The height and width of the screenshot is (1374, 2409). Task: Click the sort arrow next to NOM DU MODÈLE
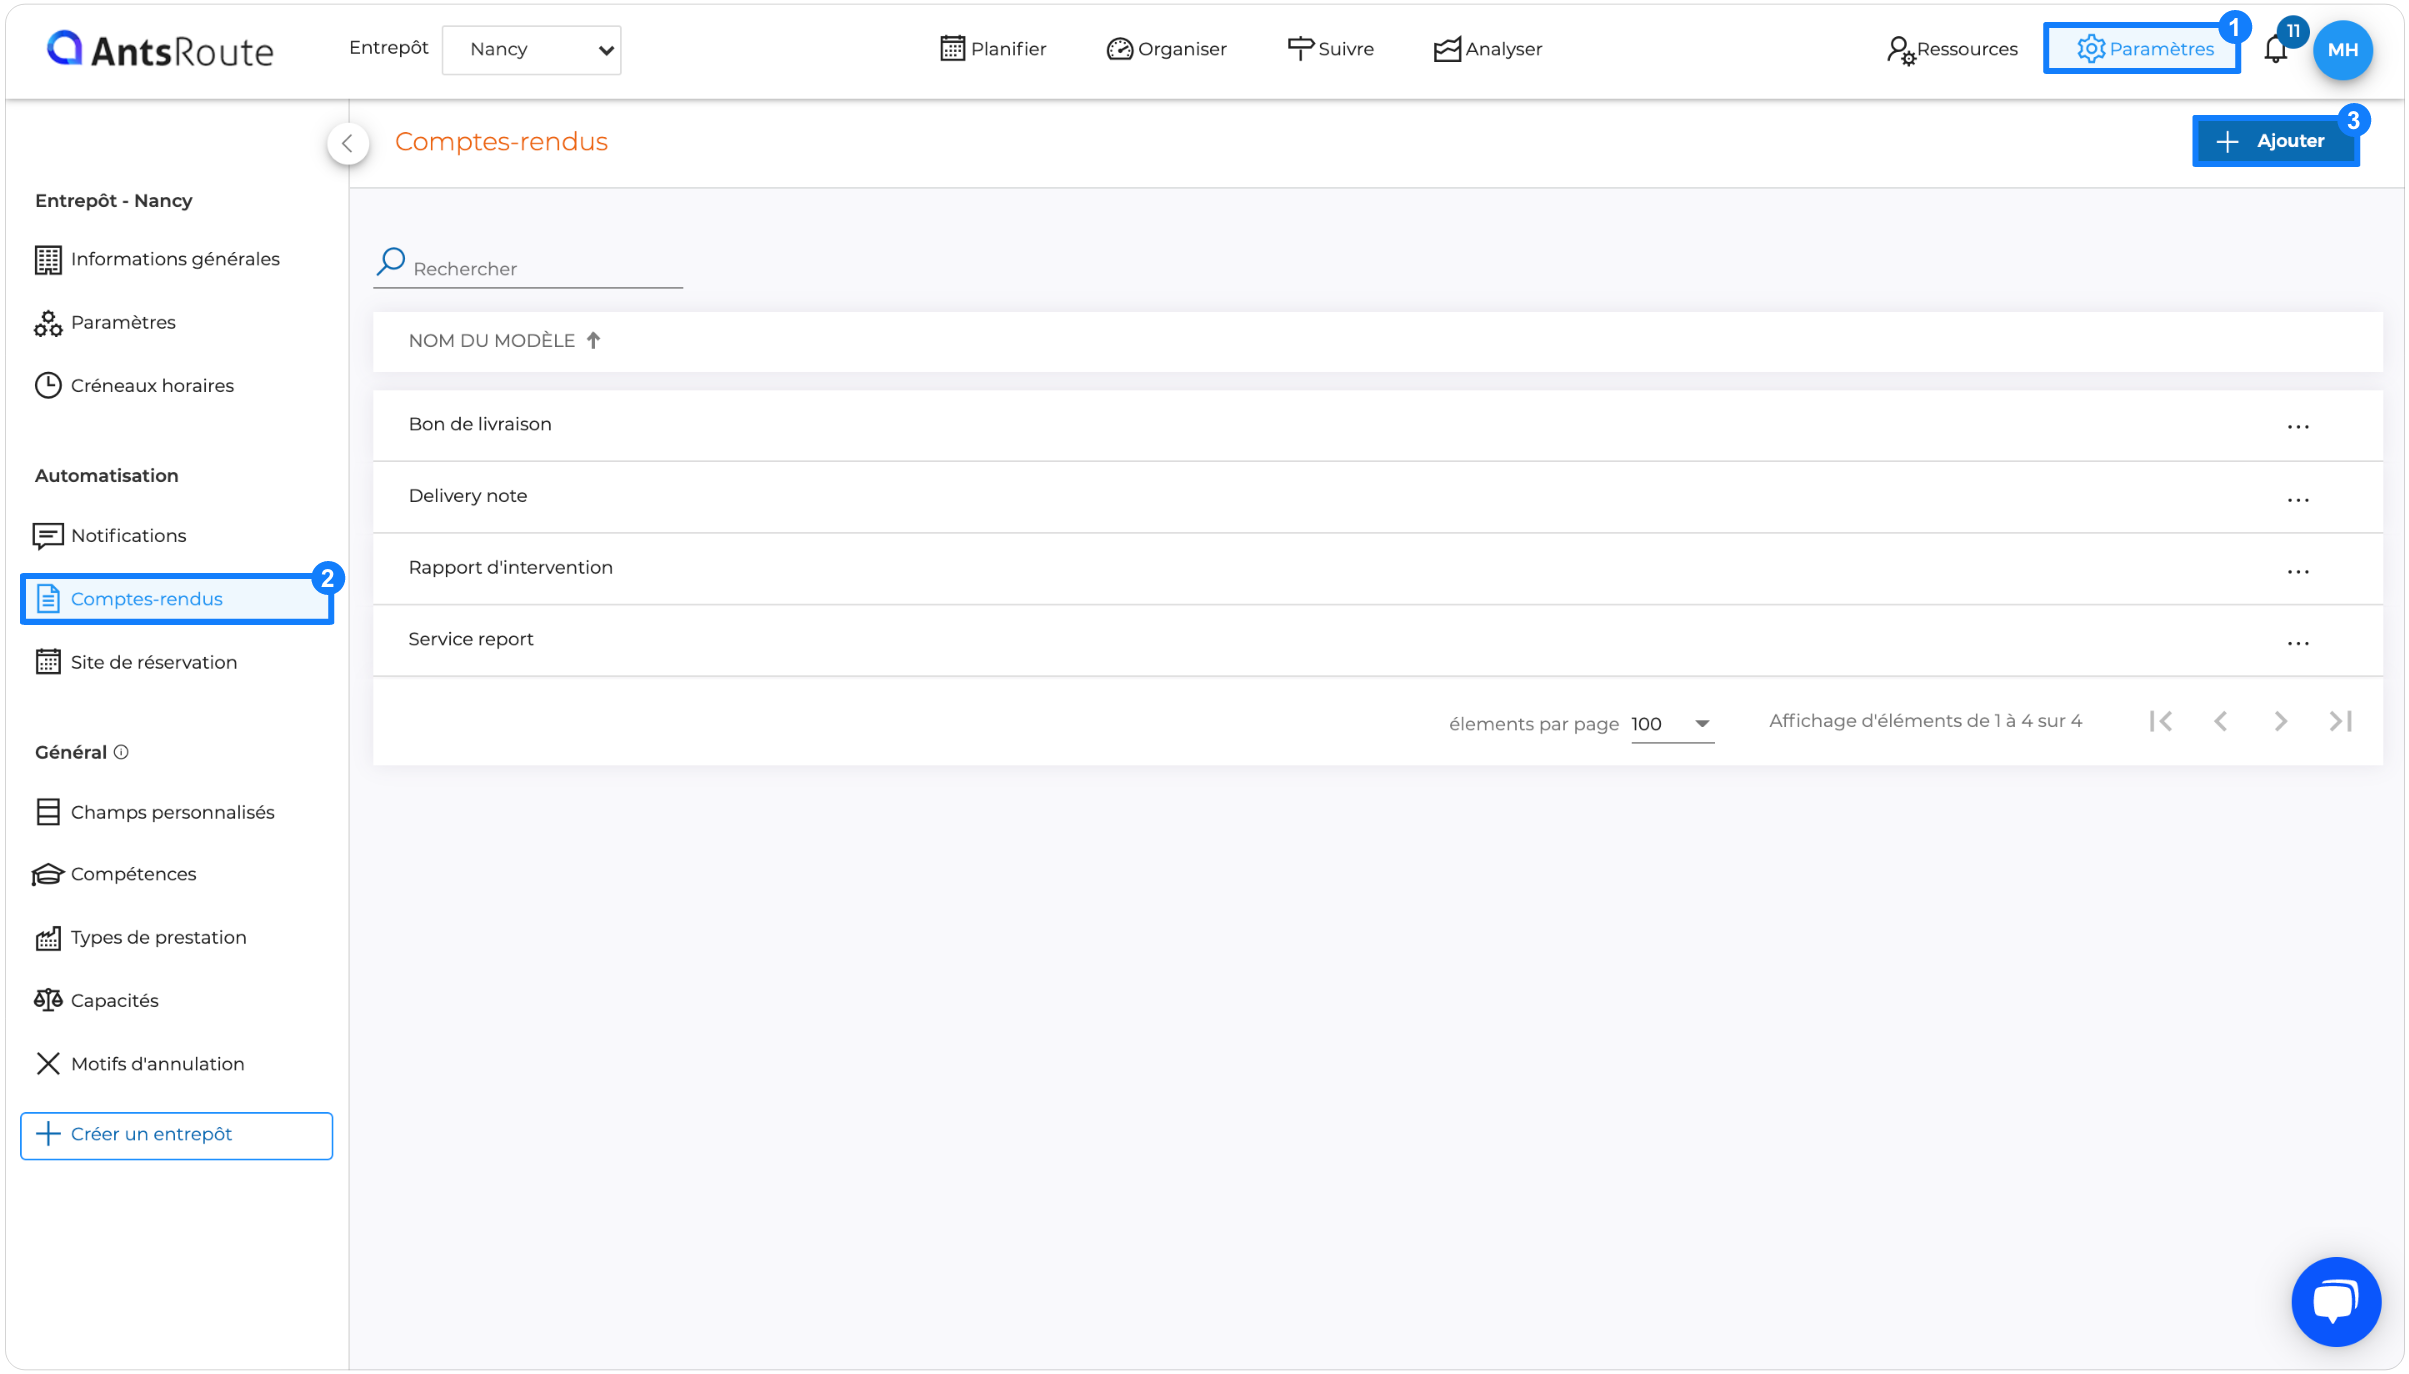click(594, 341)
